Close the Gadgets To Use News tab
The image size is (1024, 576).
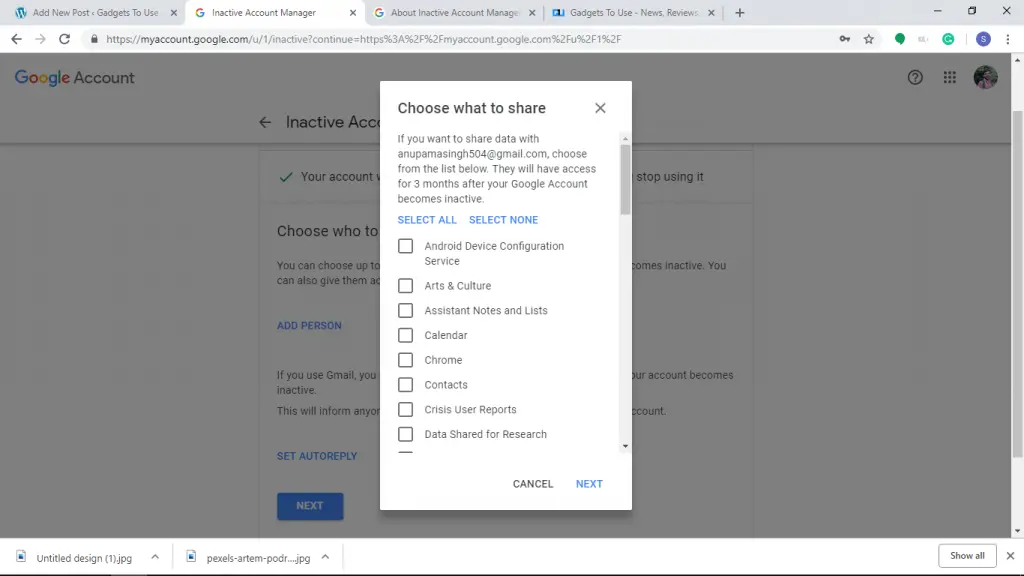(711, 12)
